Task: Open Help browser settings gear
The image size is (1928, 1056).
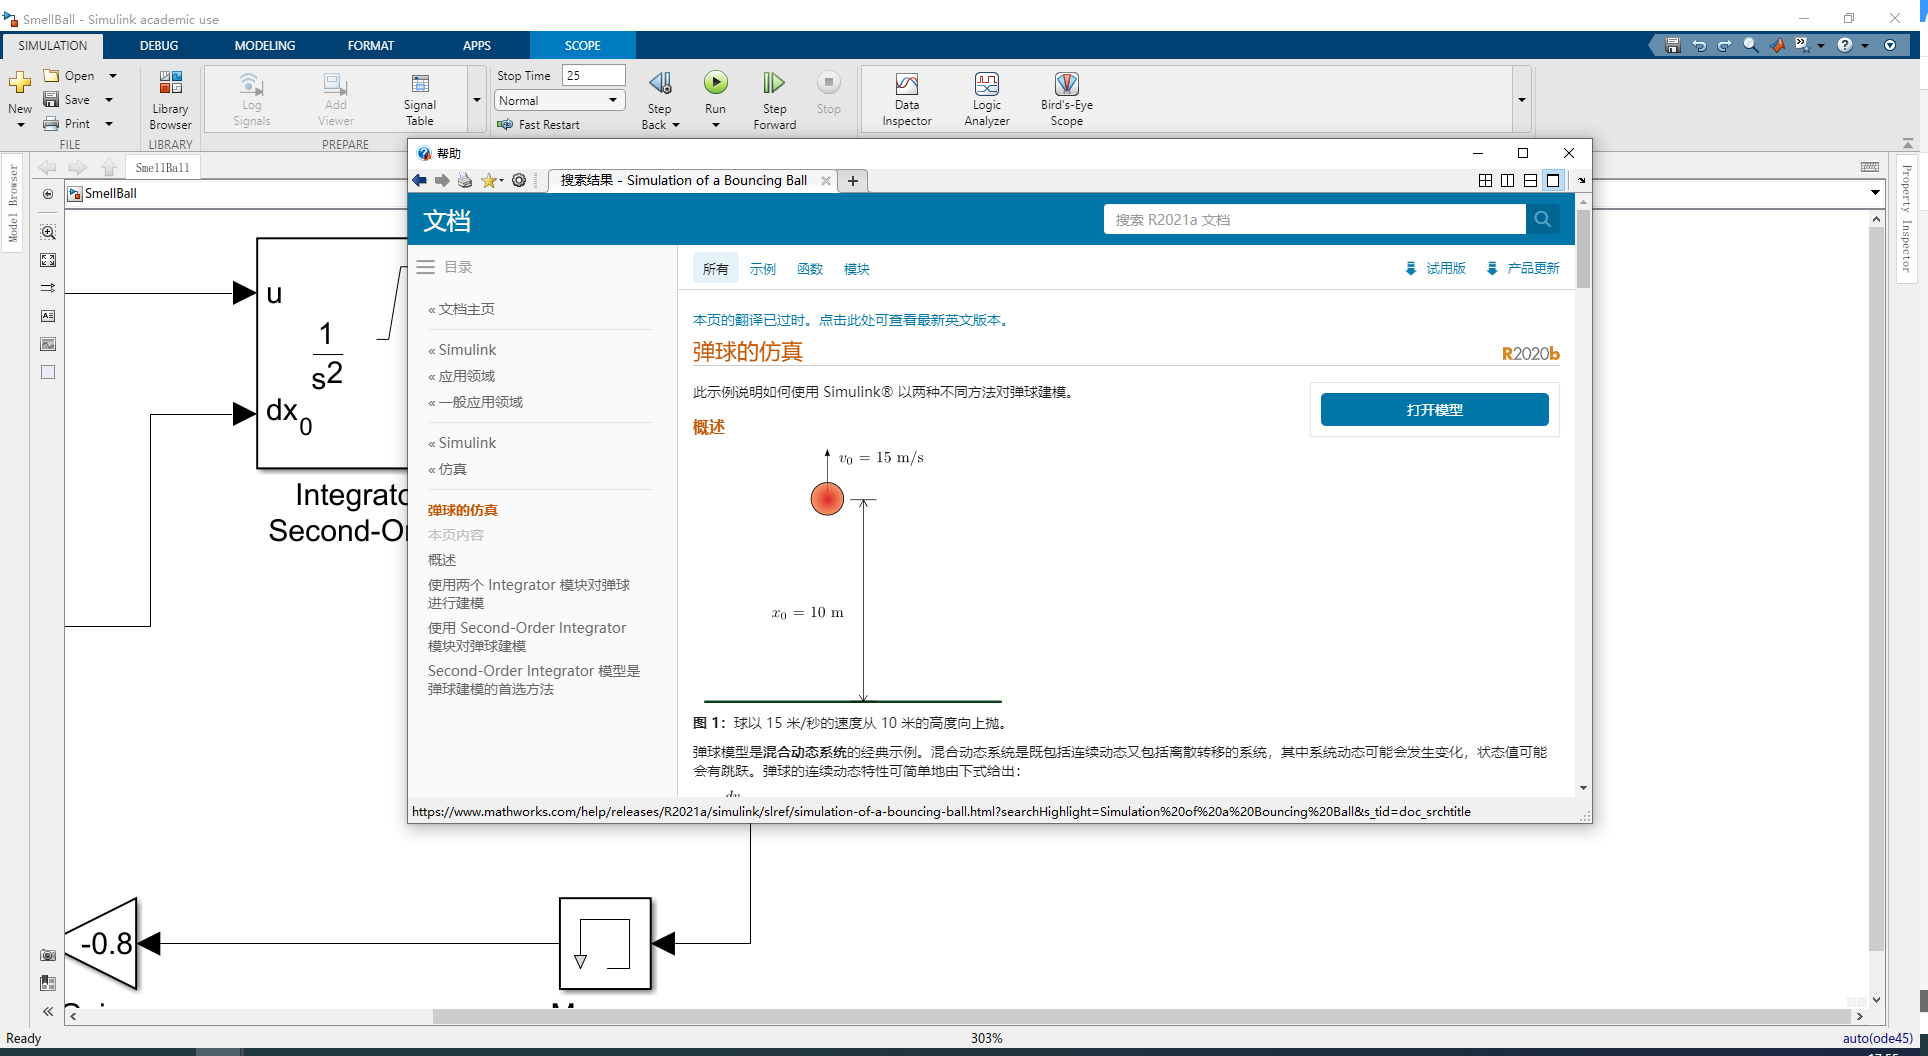Action: click(519, 180)
